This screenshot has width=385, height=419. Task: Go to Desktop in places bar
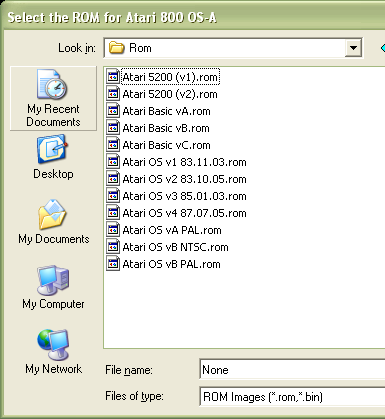(53, 157)
